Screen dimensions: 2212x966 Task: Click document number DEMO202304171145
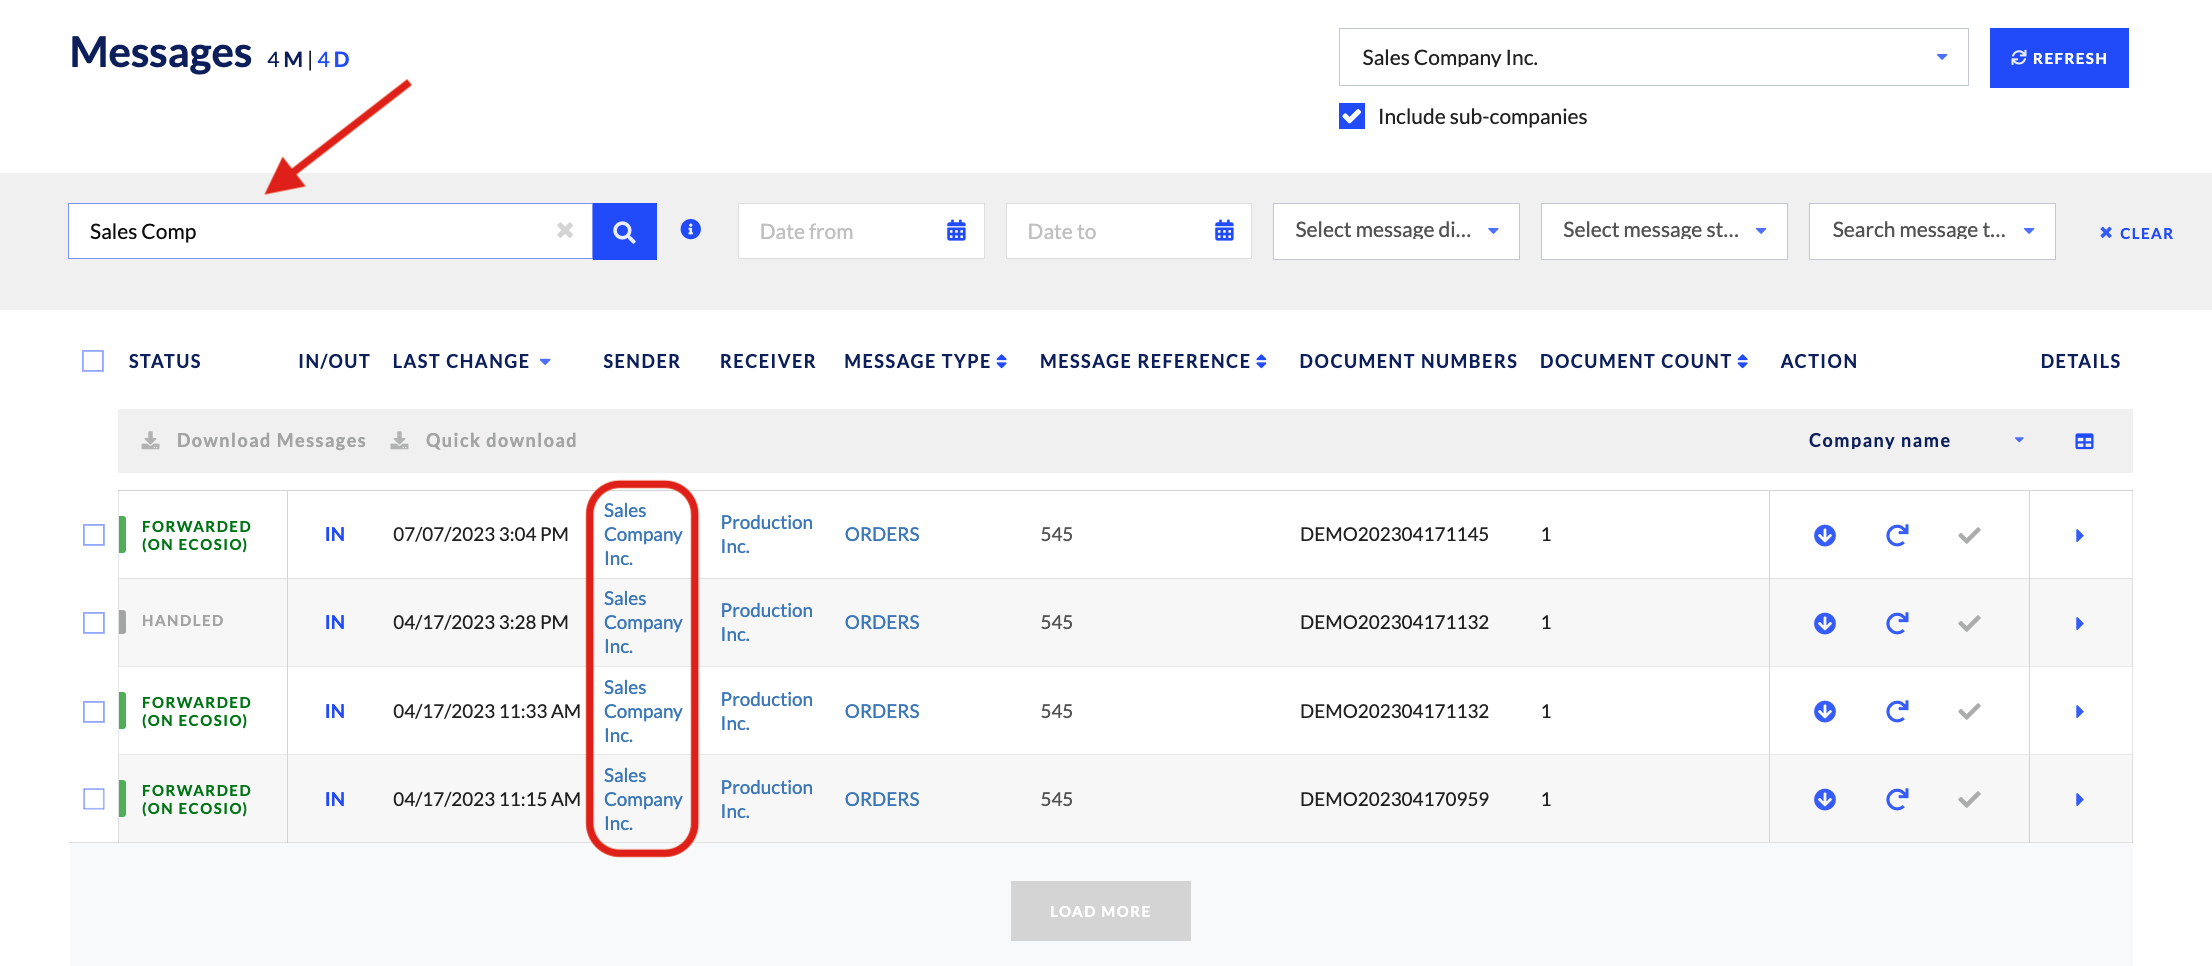1394,535
